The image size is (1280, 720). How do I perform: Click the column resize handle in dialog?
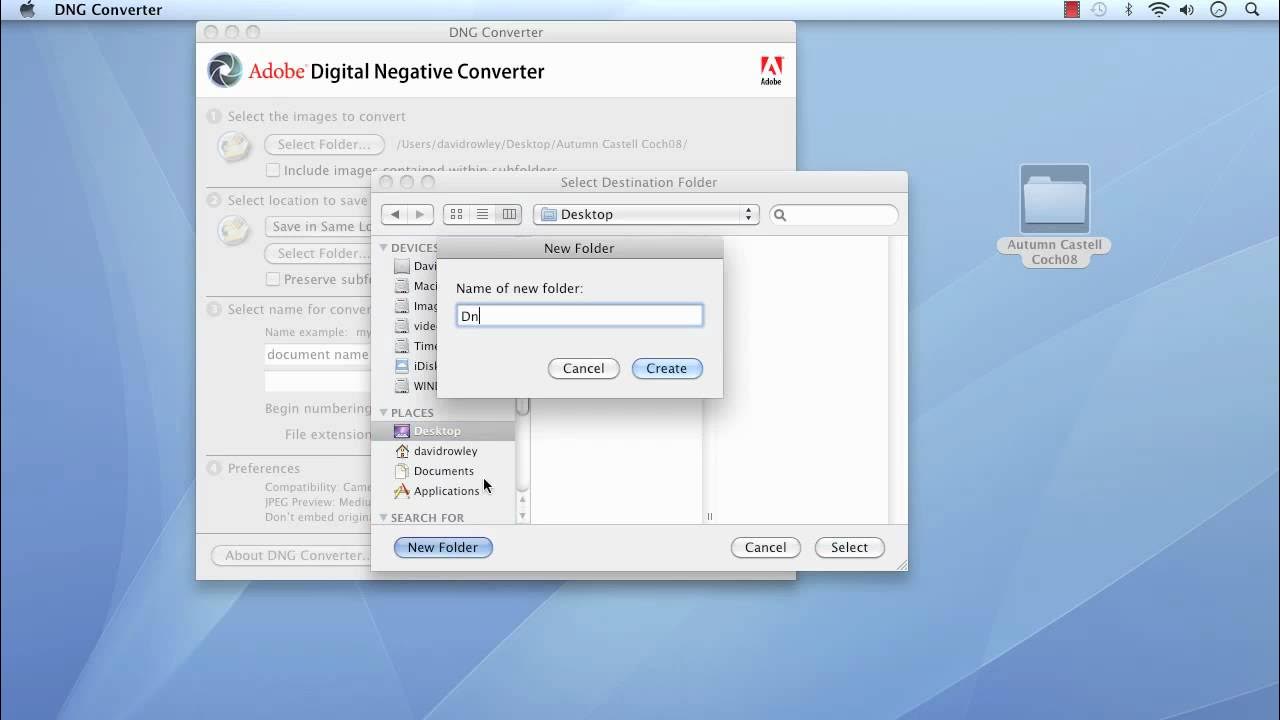tap(710, 517)
